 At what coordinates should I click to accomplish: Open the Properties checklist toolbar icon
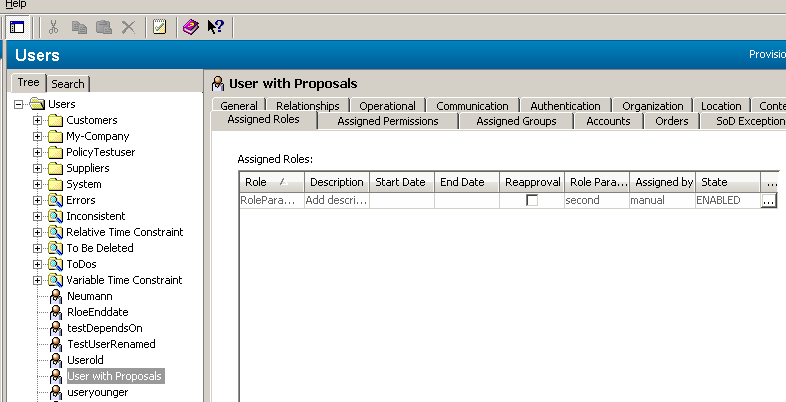pos(159,27)
